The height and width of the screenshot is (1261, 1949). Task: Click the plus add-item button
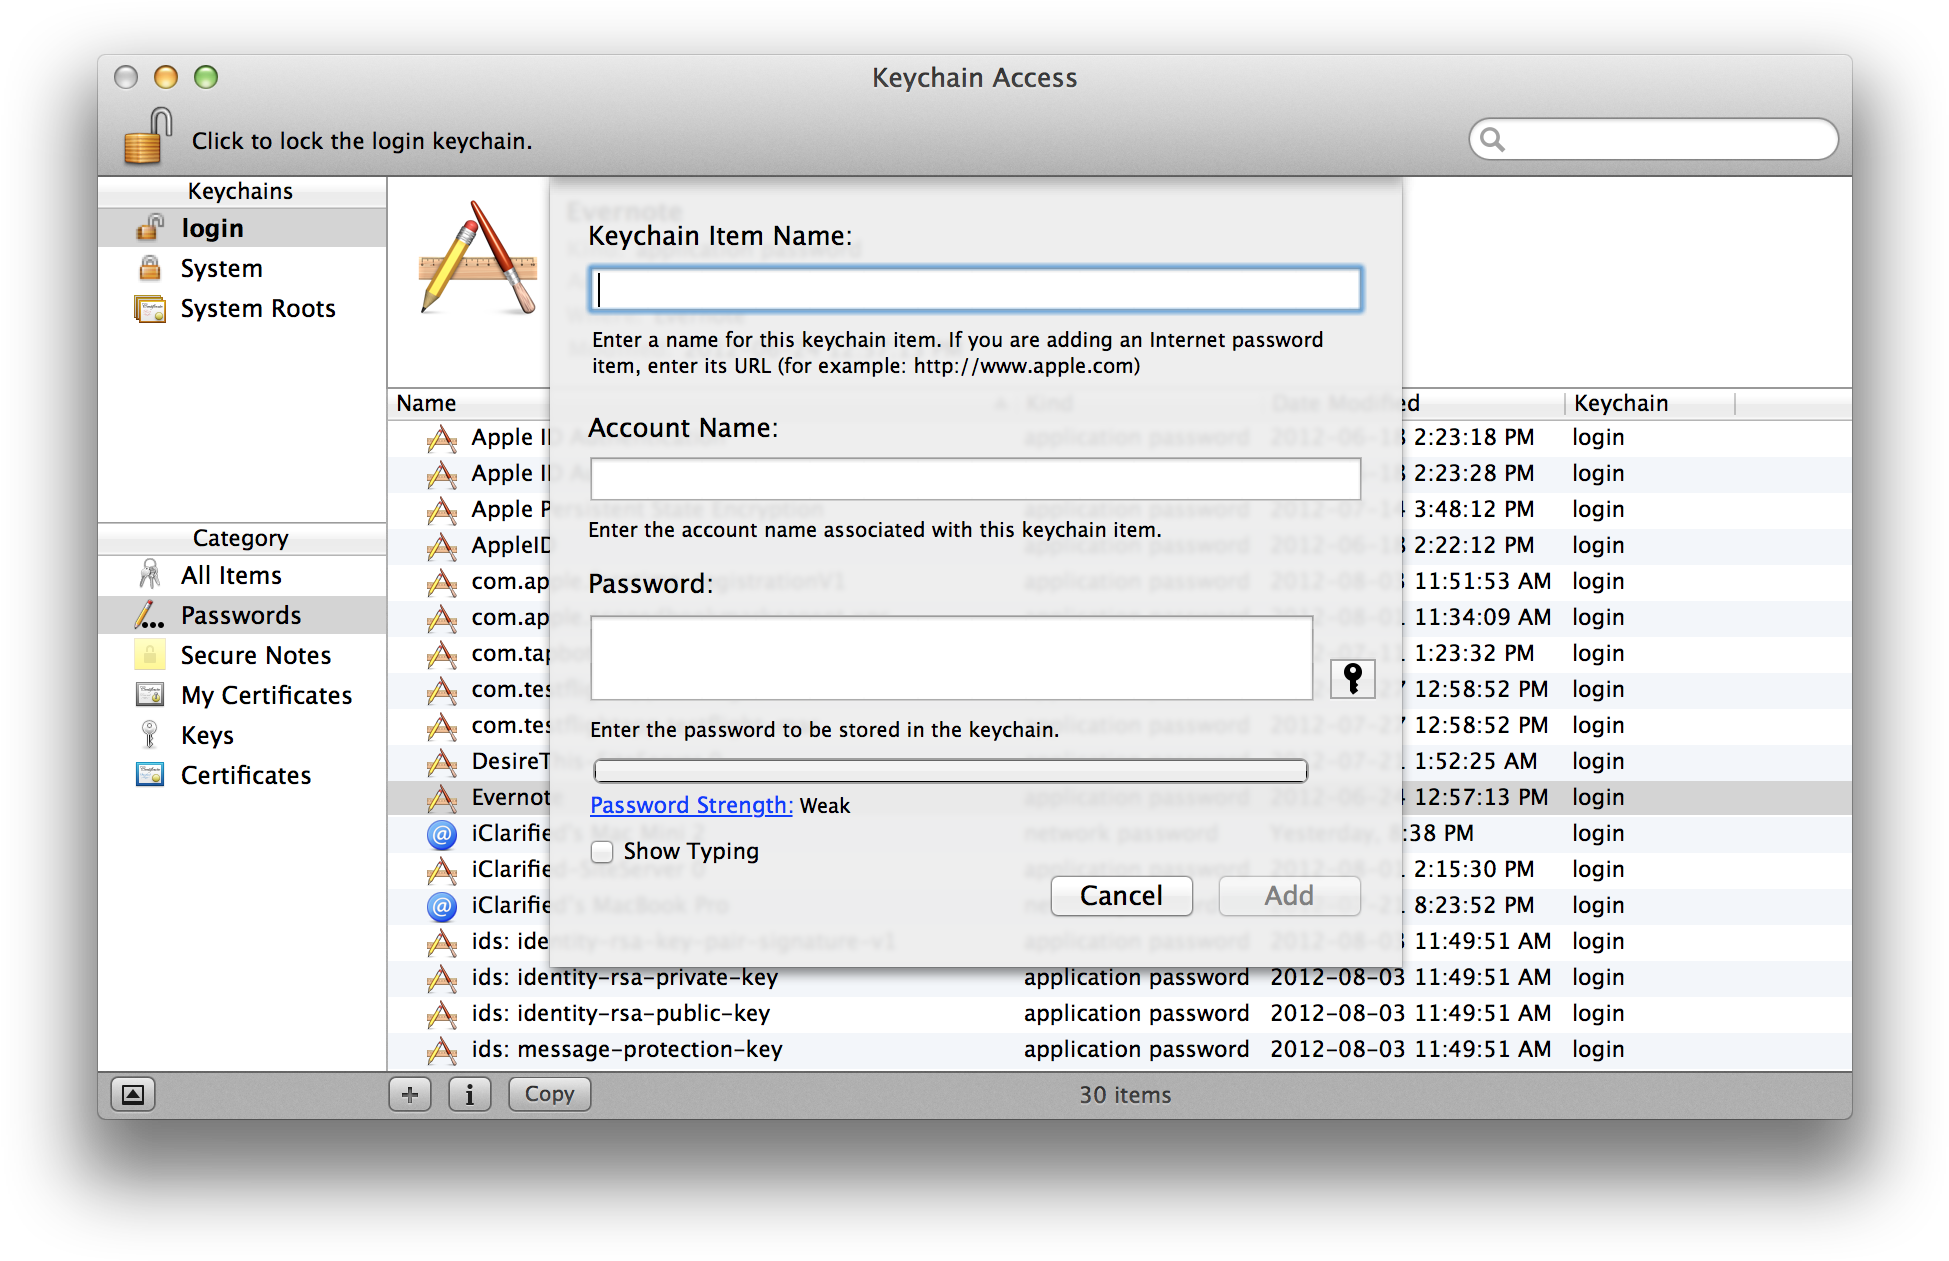pos(410,1094)
